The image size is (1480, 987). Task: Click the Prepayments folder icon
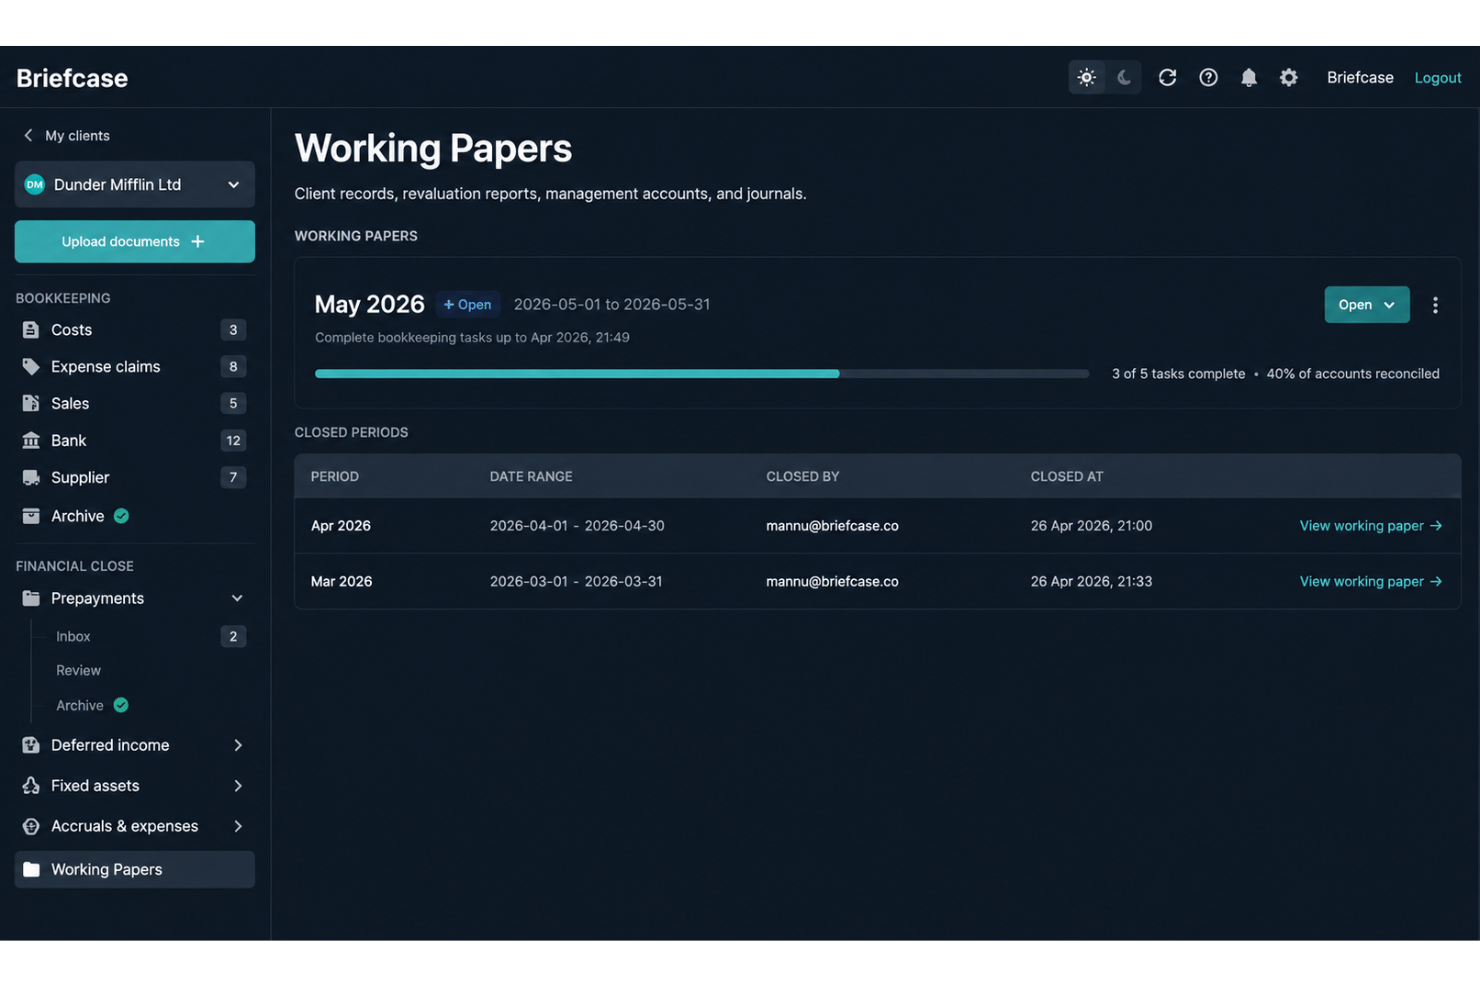(x=31, y=599)
